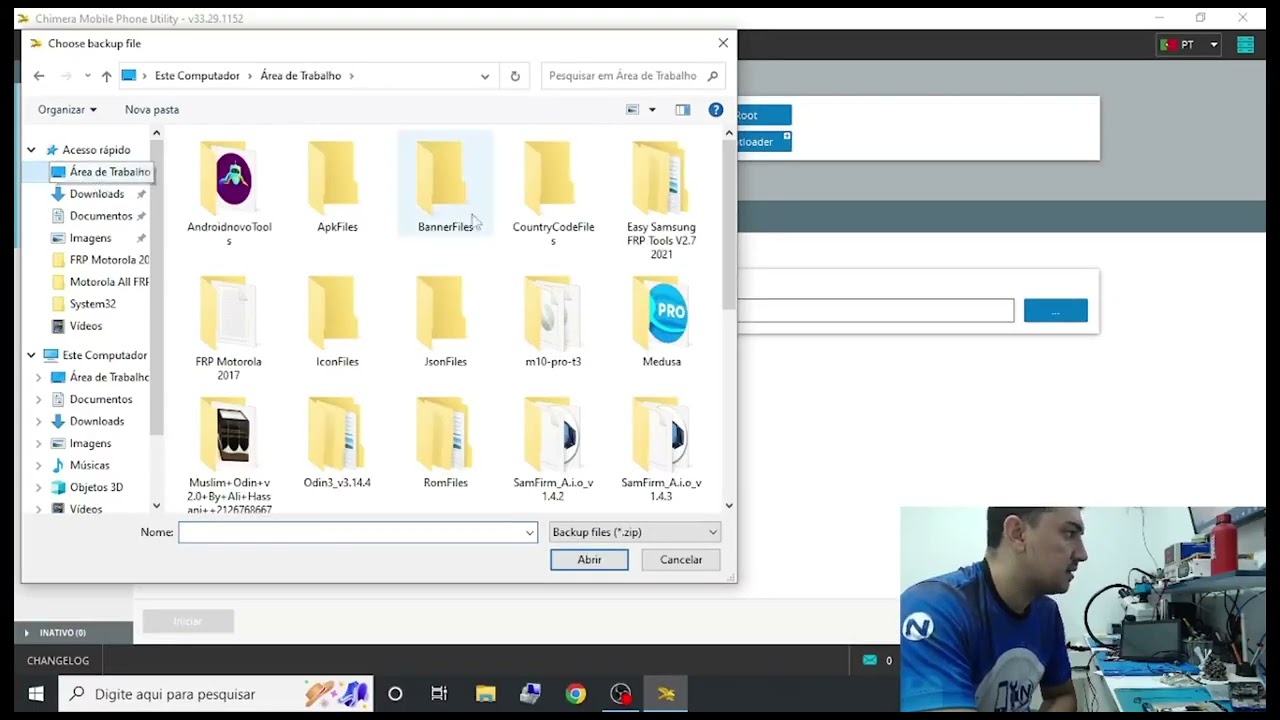Expand the address bar history dropdown
The width and height of the screenshot is (1280, 720).
(485, 76)
